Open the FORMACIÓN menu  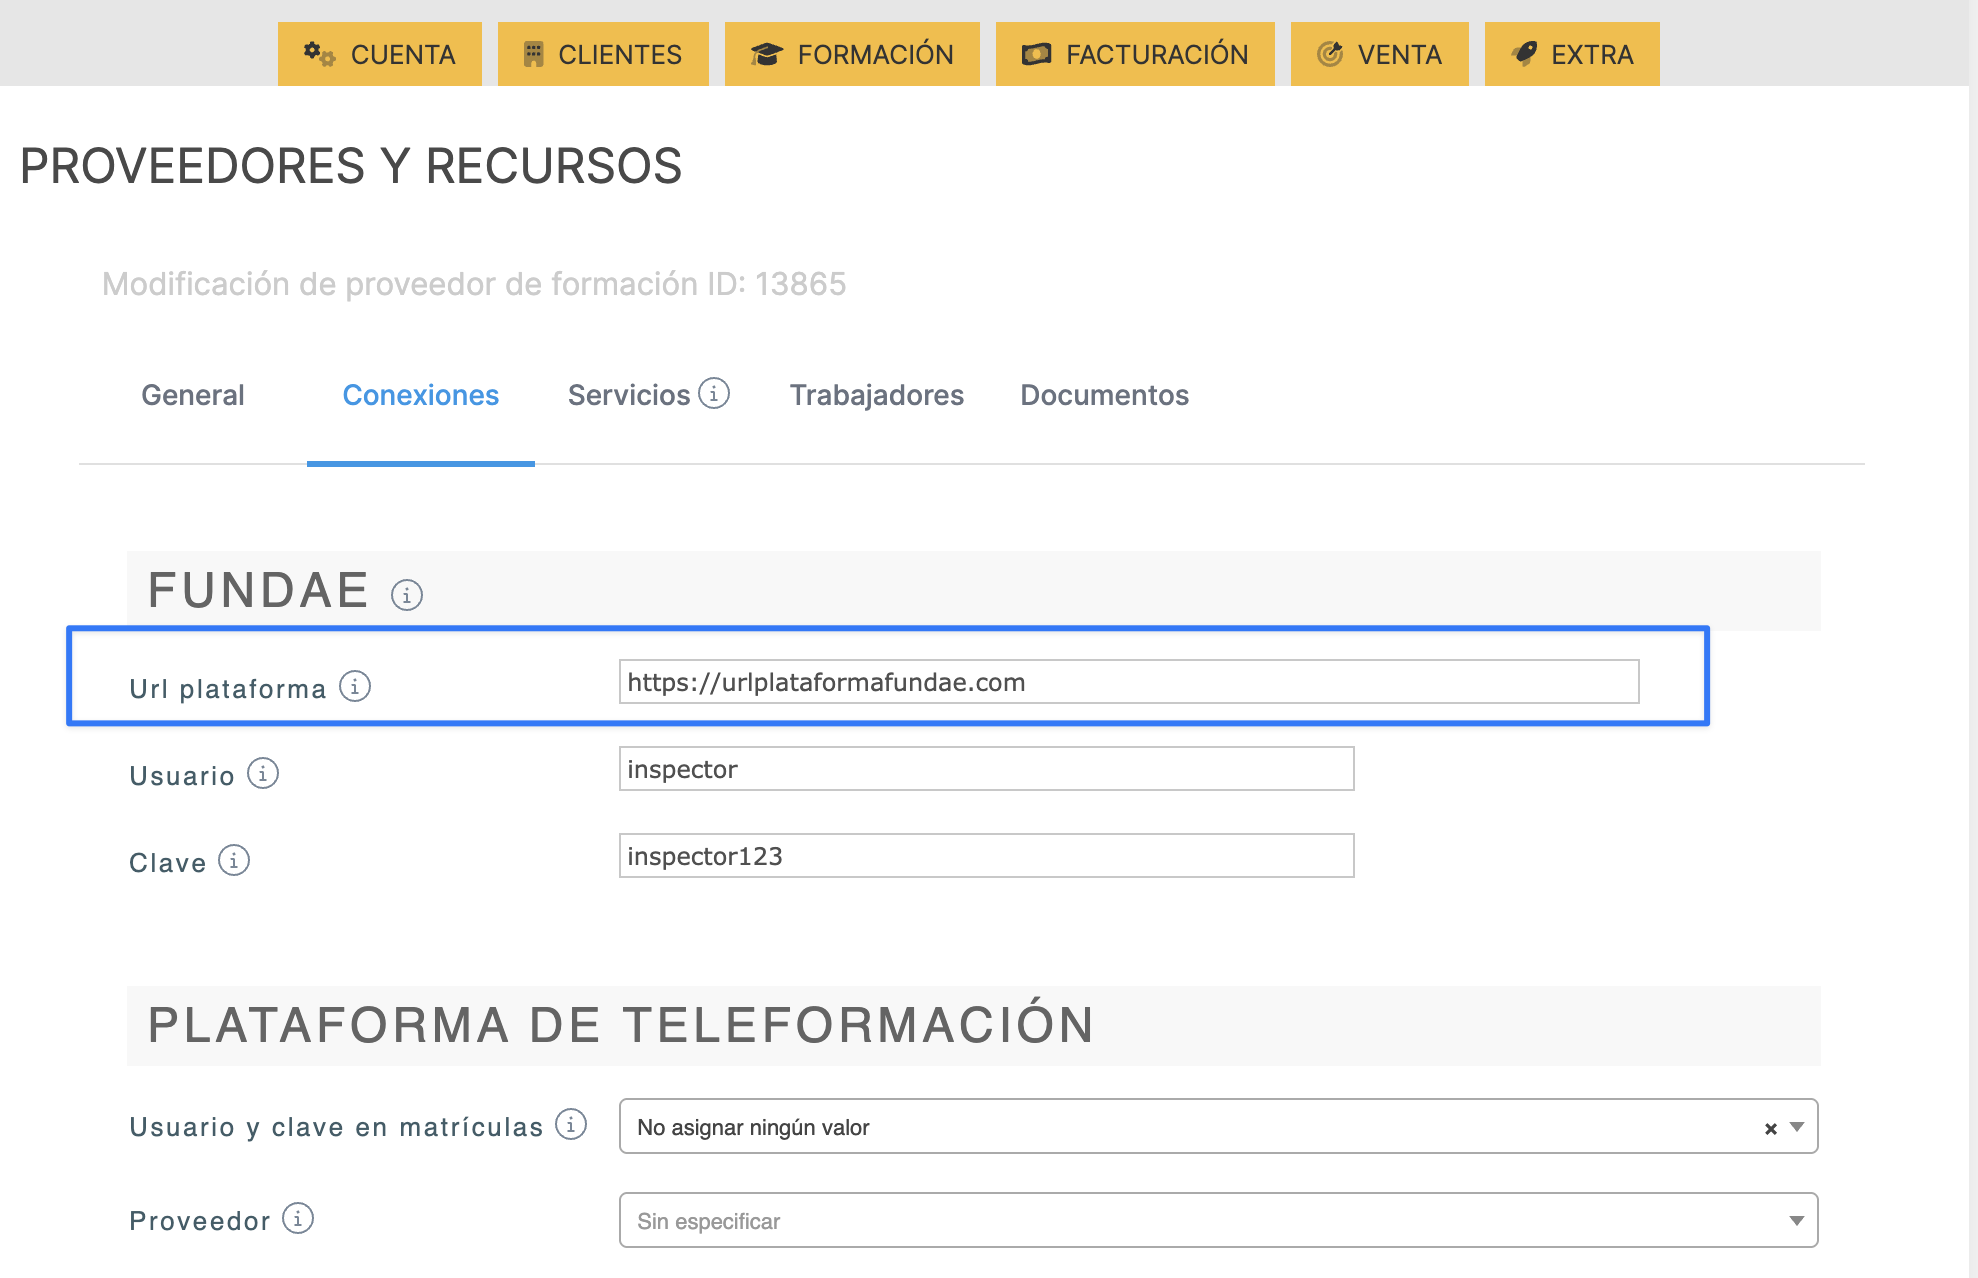[852, 54]
